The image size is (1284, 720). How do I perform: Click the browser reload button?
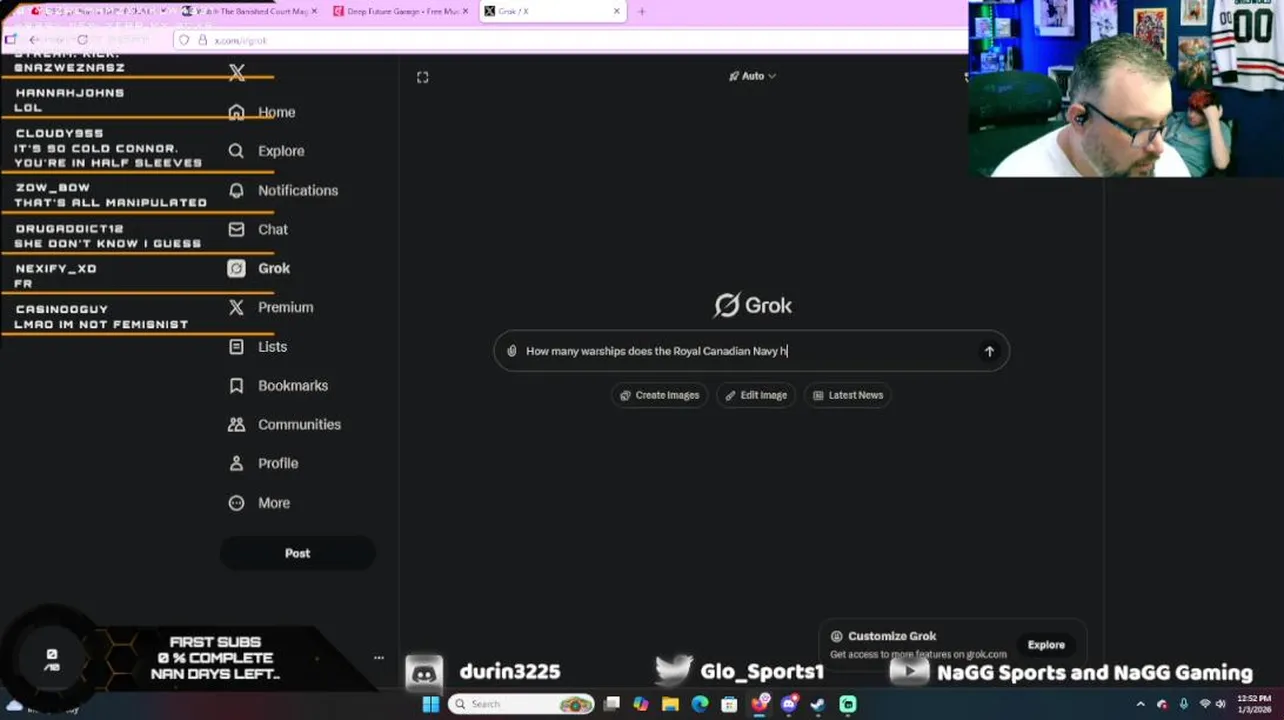point(82,40)
